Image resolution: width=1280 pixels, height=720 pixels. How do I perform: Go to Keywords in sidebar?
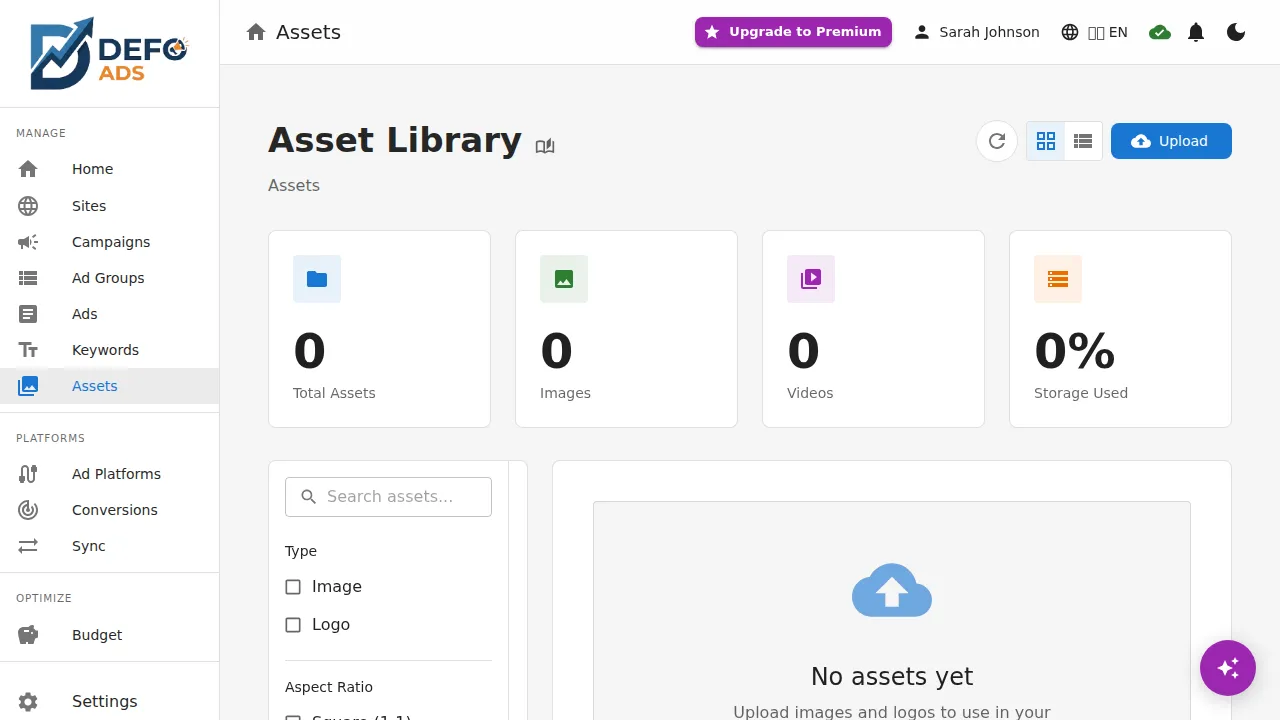pos(109,350)
